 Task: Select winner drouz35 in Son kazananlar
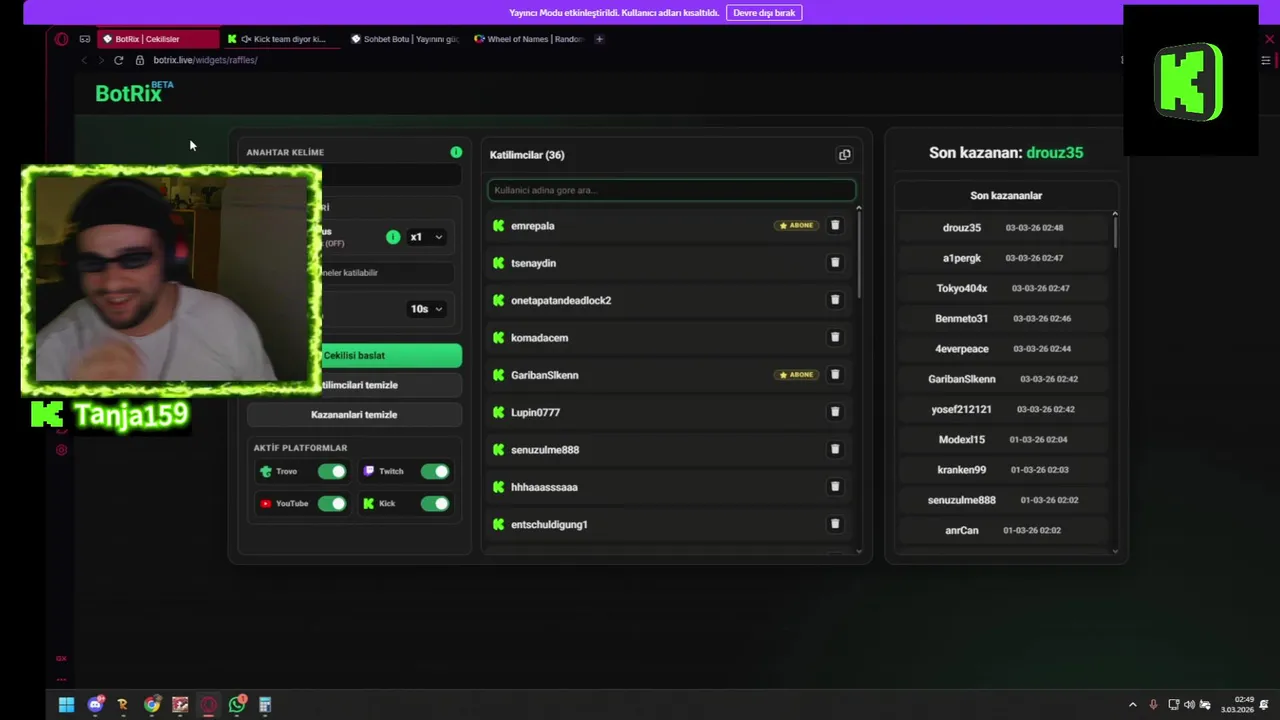[x=1003, y=228]
